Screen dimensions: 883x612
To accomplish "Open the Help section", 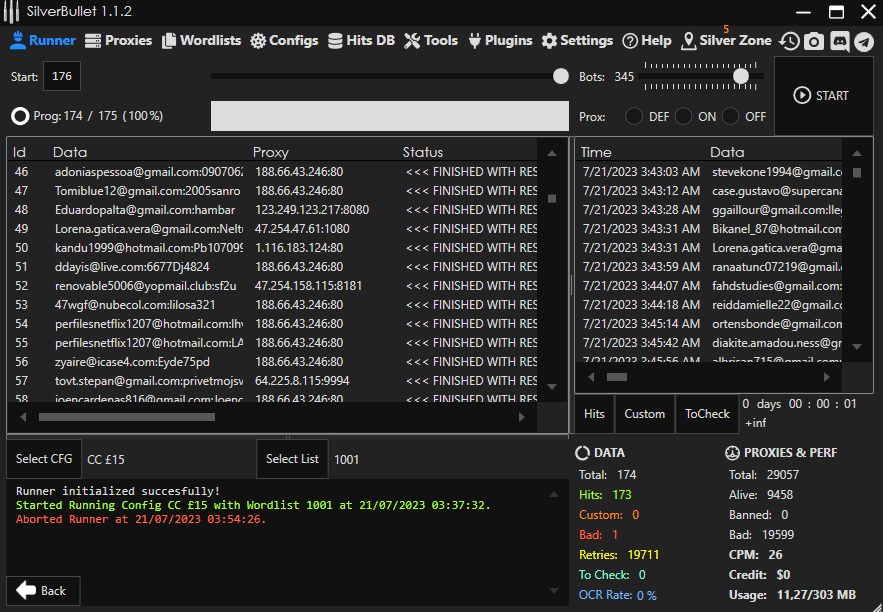I will pyautogui.click(x=646, y=41).
